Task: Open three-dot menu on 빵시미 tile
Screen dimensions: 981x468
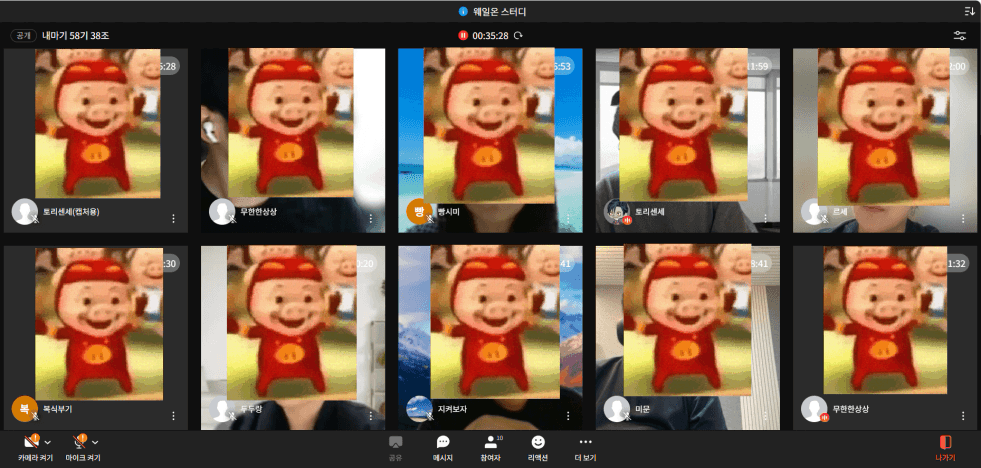Action: pos(568,218)
